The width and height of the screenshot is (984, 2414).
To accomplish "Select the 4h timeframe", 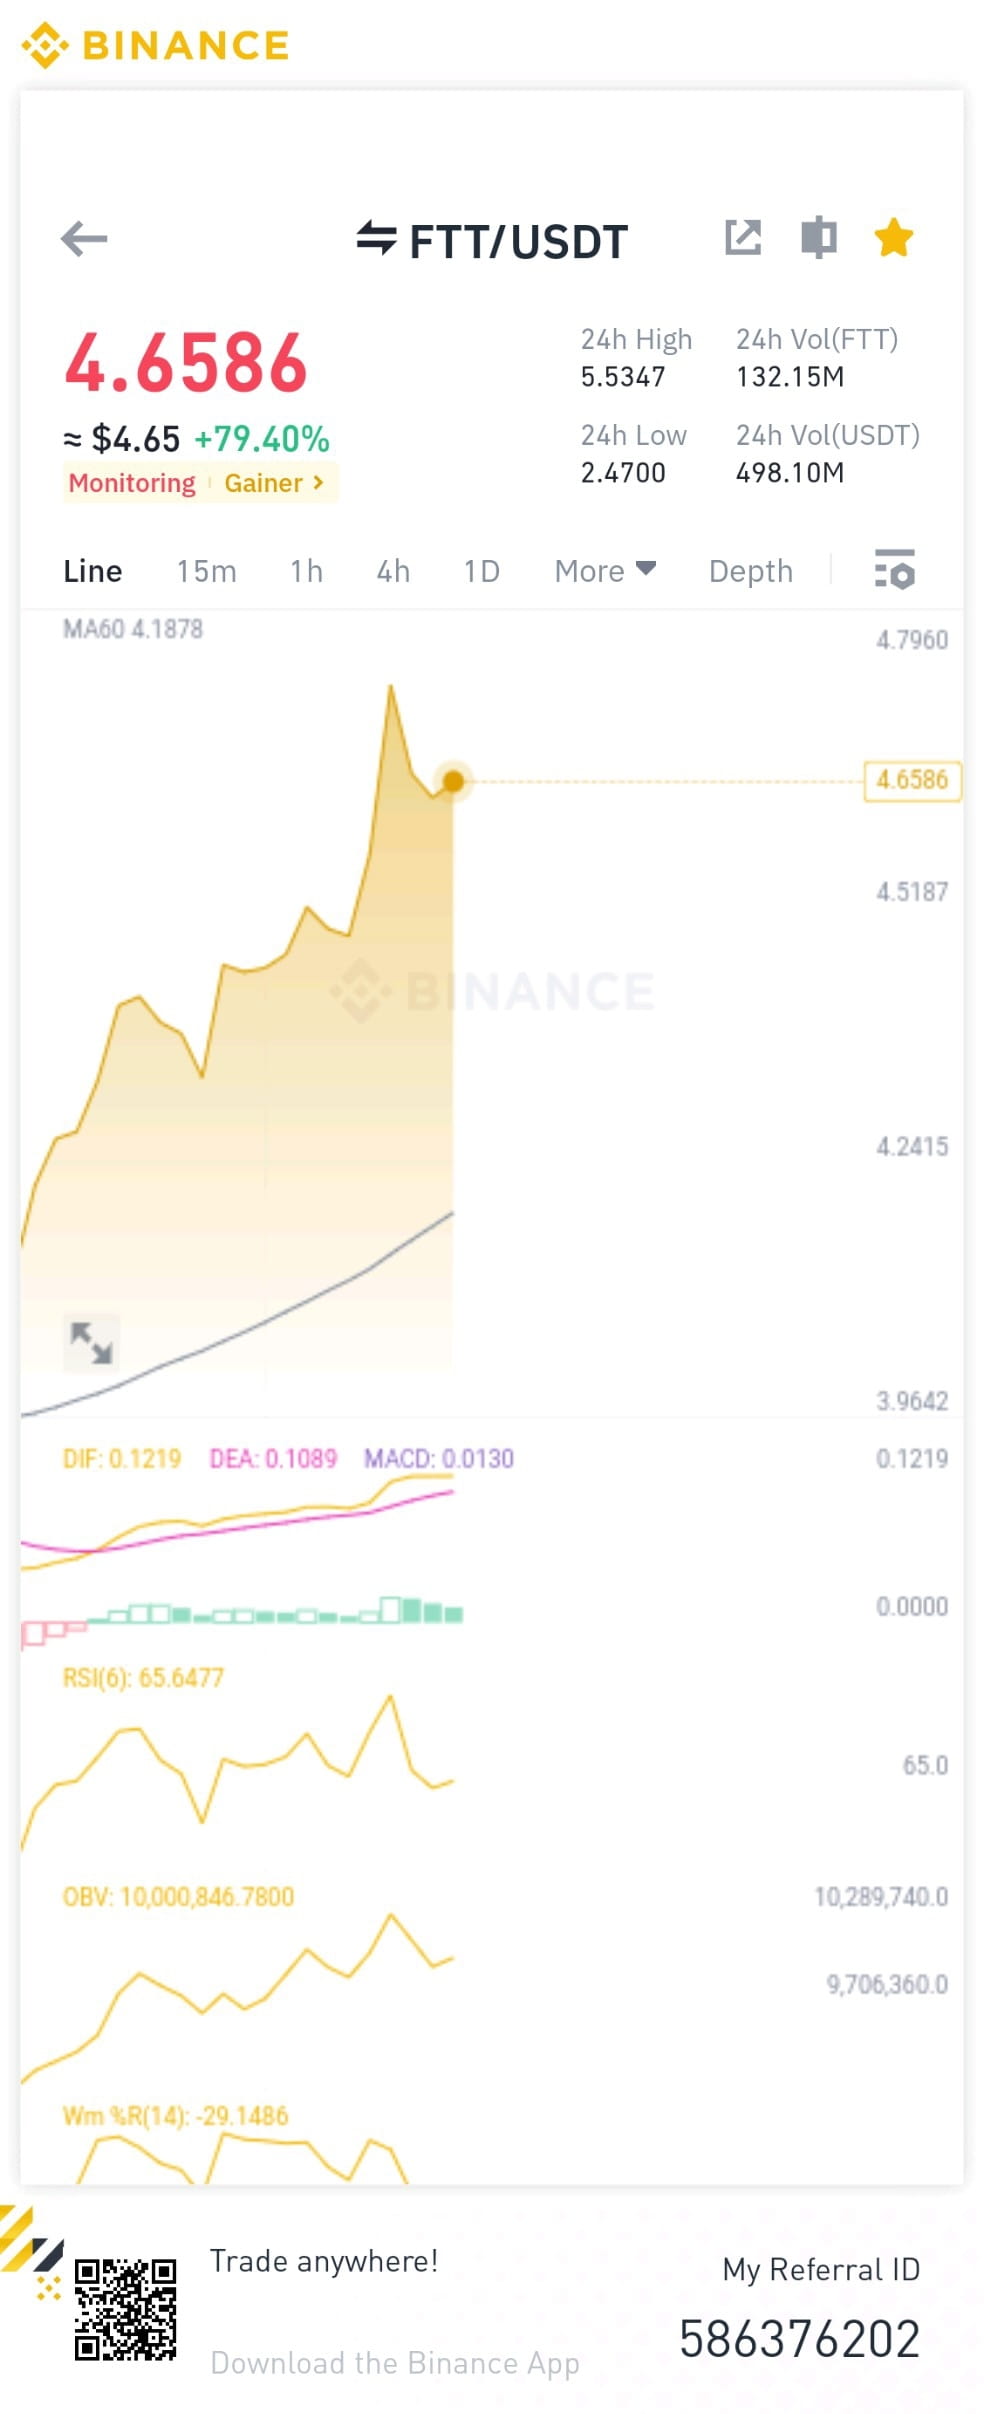I will point(393,571).
